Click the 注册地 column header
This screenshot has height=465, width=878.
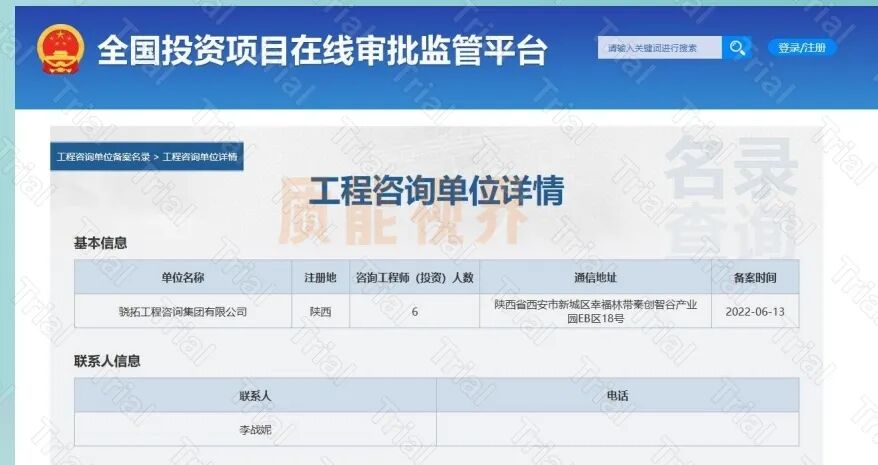pos(320,277)
